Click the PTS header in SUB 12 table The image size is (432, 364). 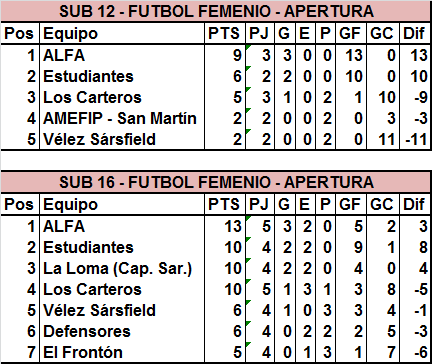point(225,33)
